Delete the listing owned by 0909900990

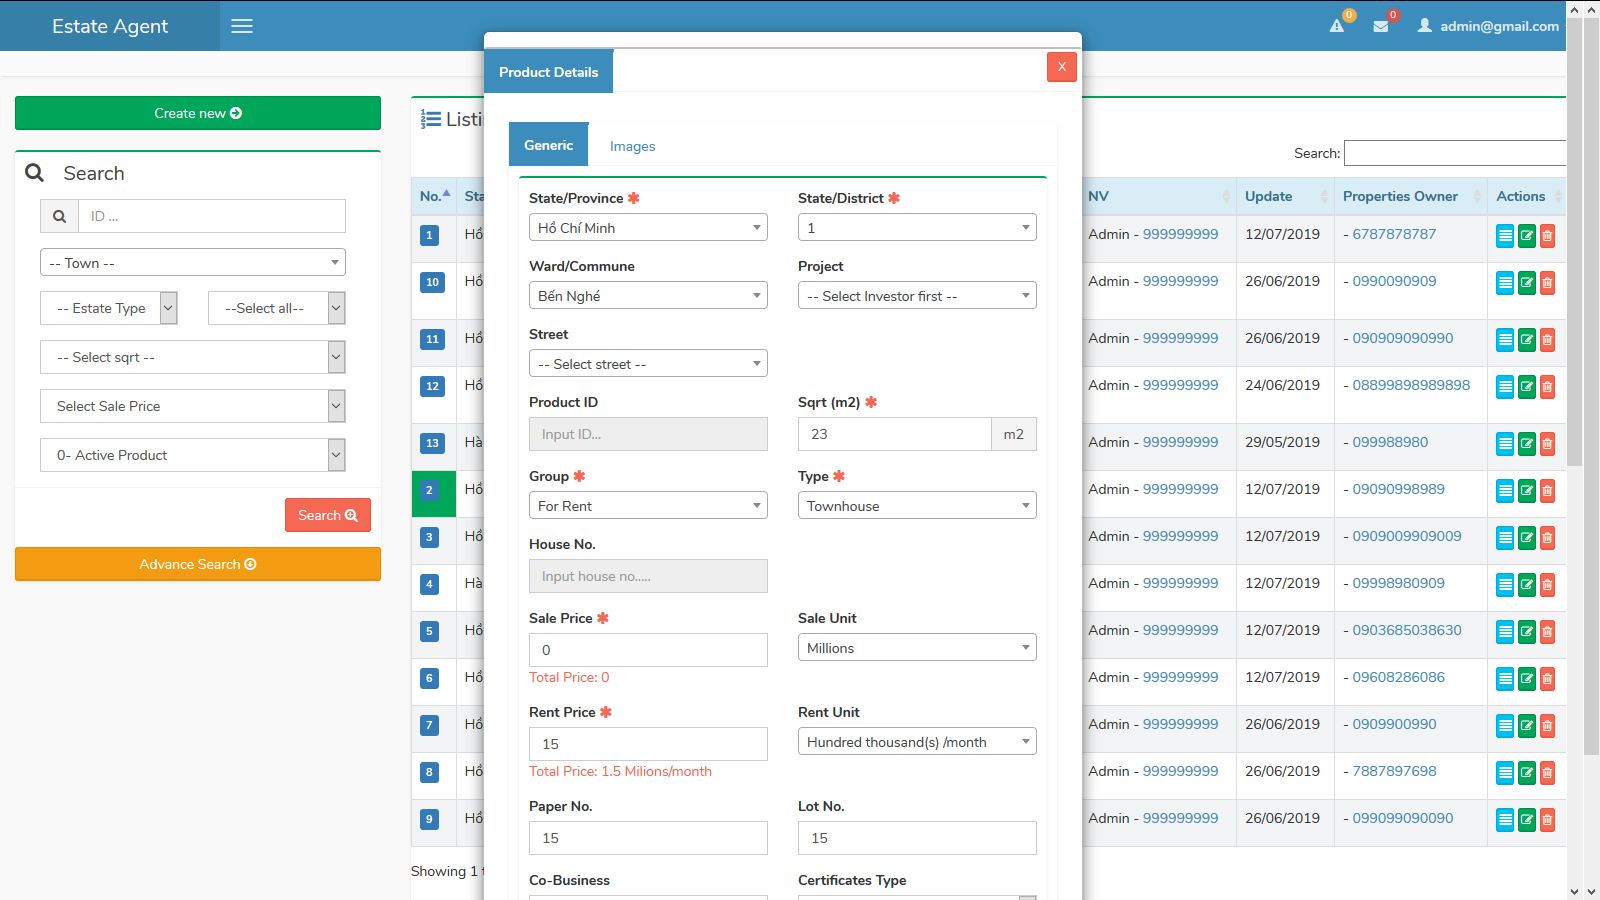click(x=1547, y=726)
